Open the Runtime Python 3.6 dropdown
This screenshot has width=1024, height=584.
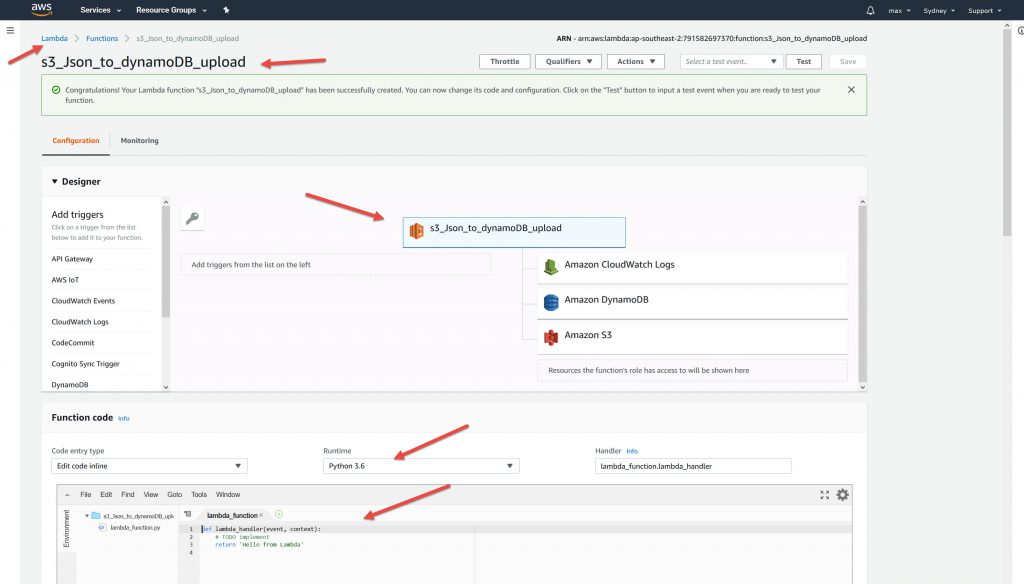420,466
